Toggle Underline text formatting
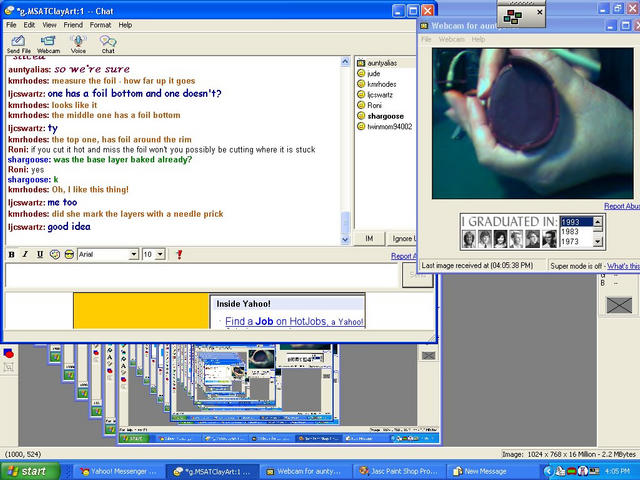The image size is (640, 480). point(40,254)
